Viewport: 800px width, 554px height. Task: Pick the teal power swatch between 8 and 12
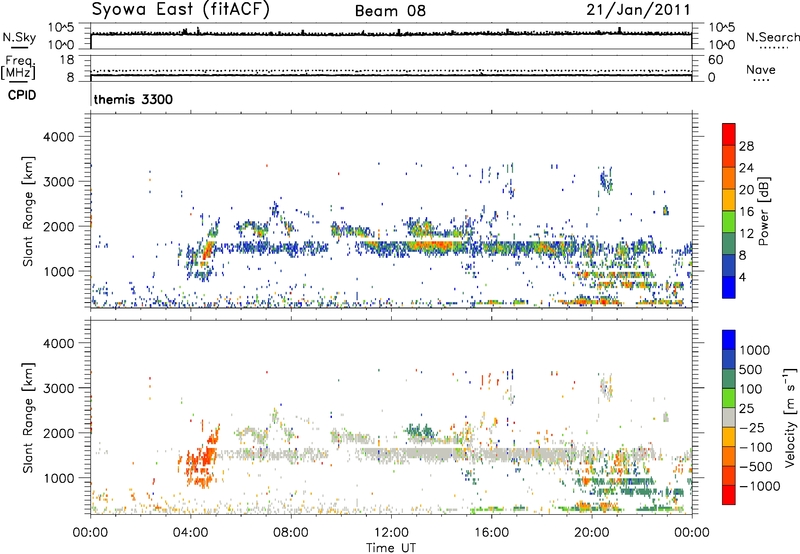(729, 244)
